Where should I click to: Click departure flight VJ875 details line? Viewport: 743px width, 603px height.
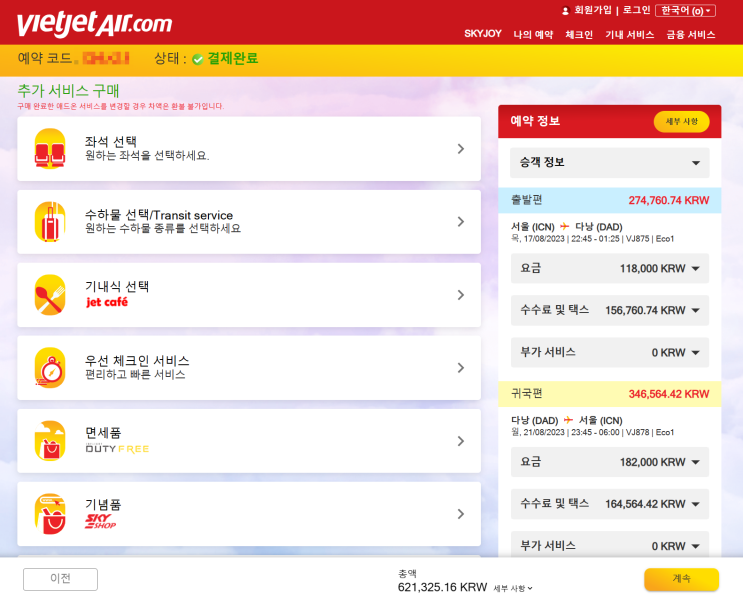pyautogui.click(x=592, y=239)
